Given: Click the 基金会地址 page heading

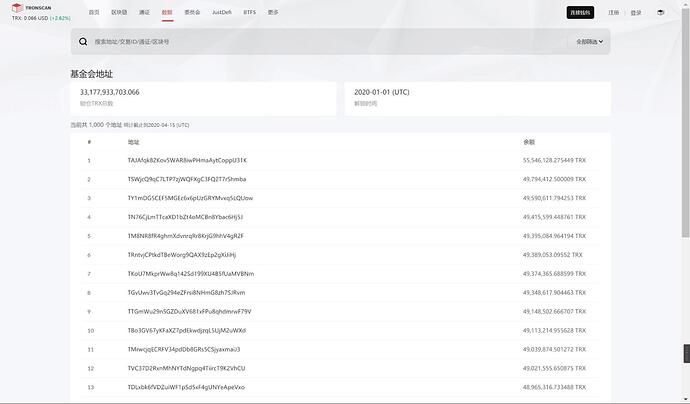Looking at the screenshot, I should [92, 74].
